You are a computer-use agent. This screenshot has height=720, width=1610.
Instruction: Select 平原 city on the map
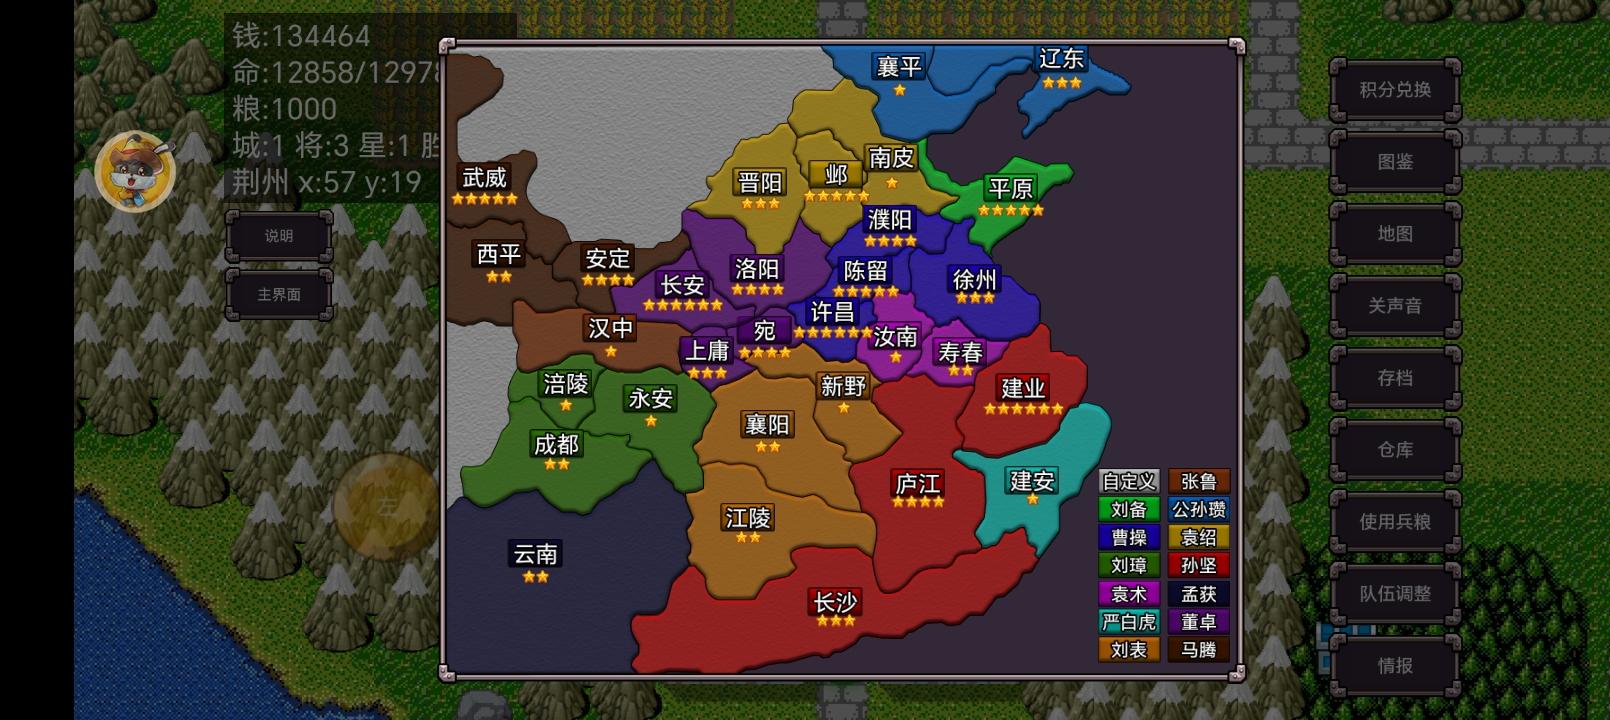click(1010, 189)
